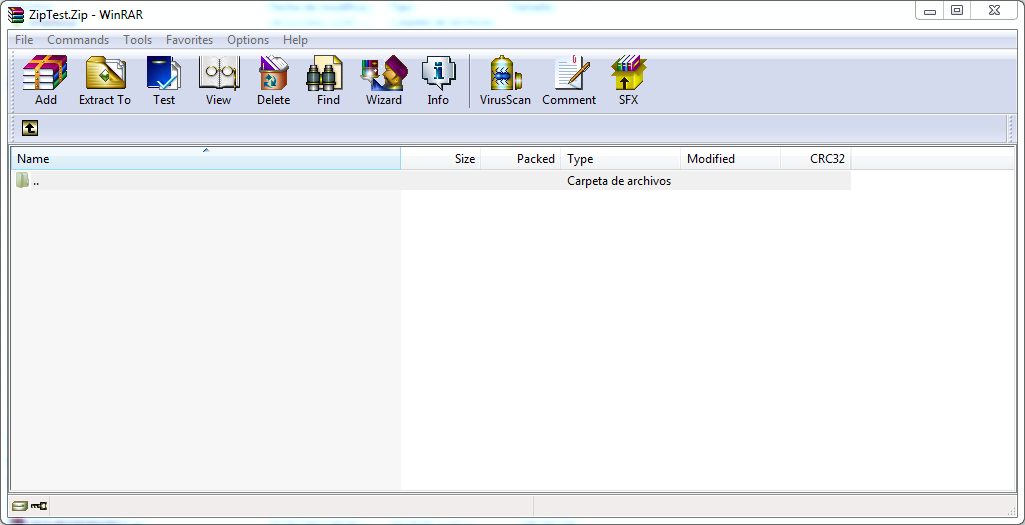The image size is (1025, 525).
Task: Open the Favorites menu
Action: point(189,40)
